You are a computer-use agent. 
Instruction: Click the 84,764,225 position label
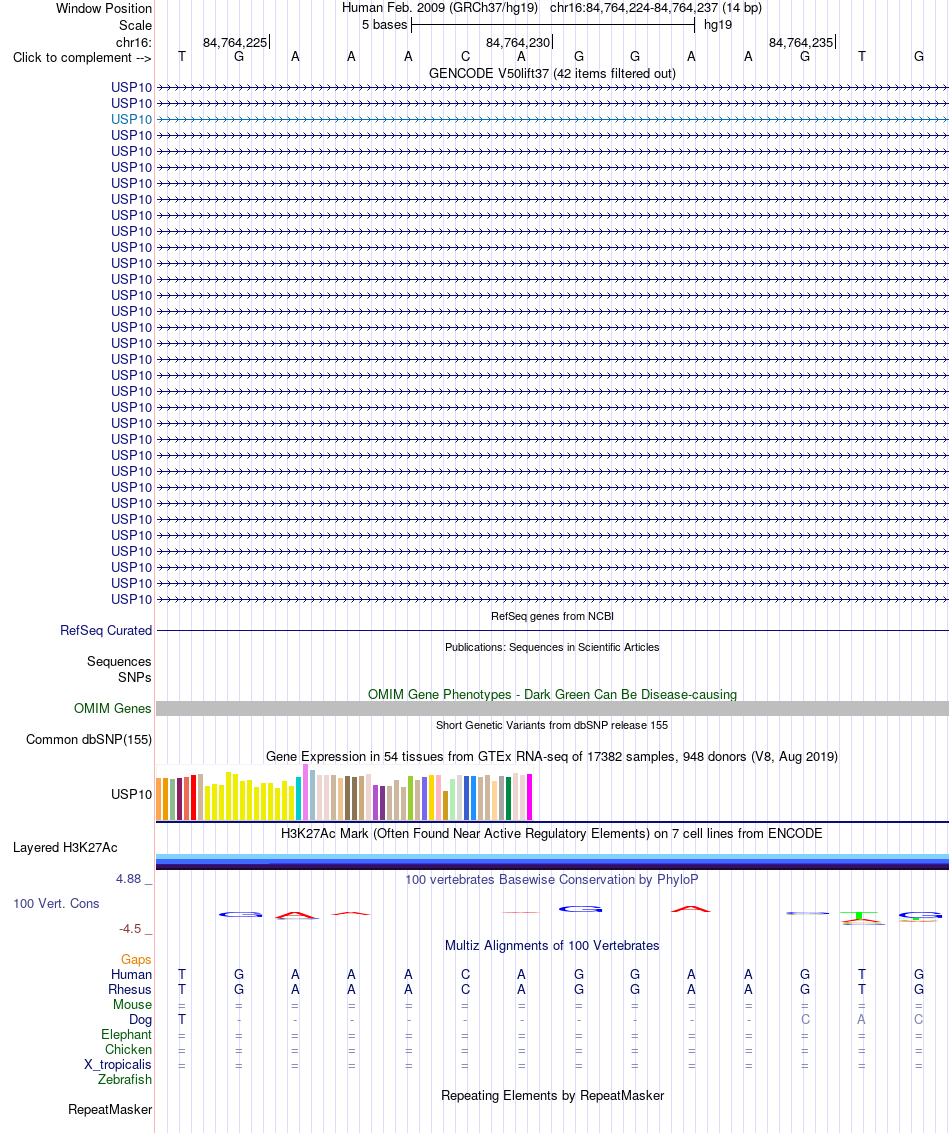[235, 43]
